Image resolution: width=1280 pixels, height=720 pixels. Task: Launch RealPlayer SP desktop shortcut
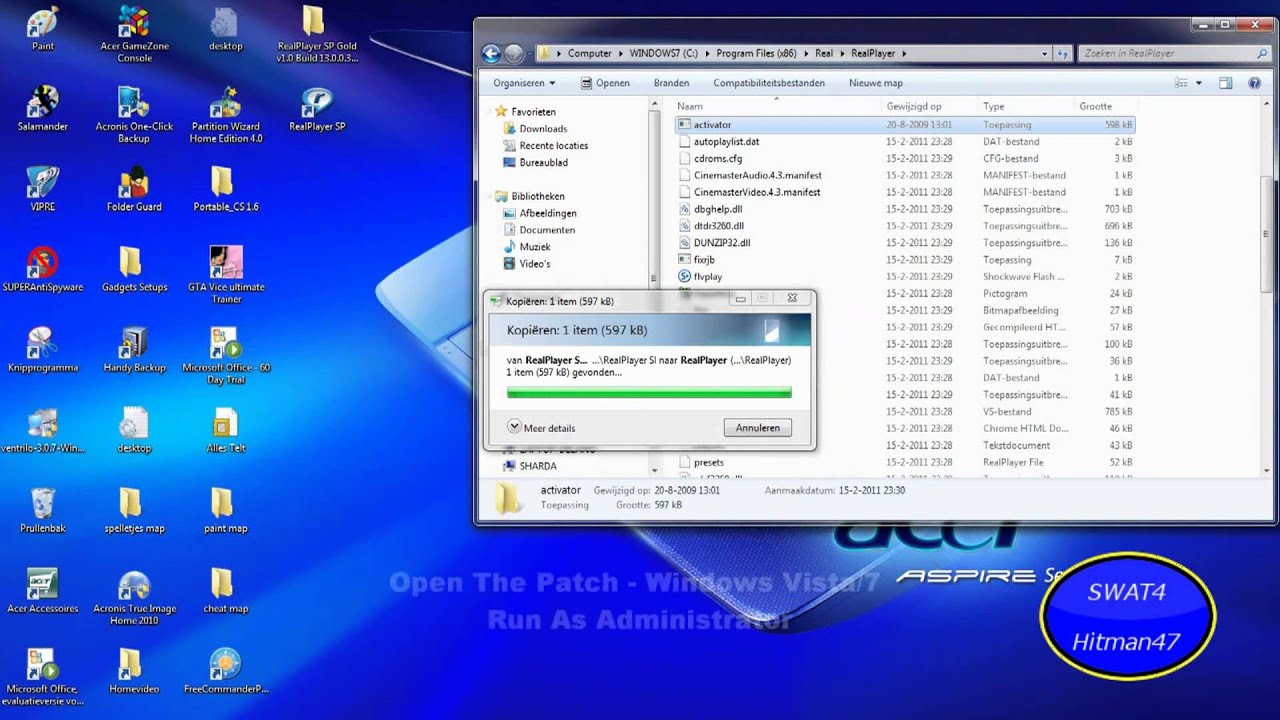(x=317, y=109)
